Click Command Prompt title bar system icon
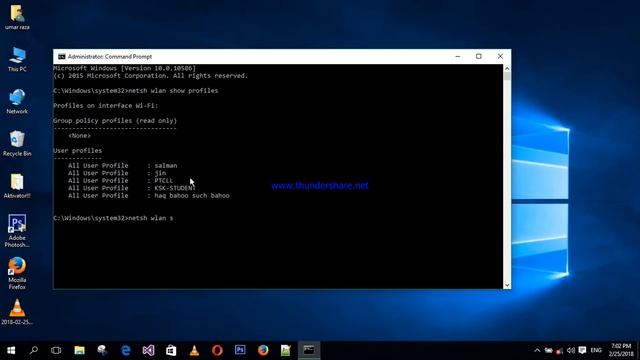640x360 pixels. [62, 56]
